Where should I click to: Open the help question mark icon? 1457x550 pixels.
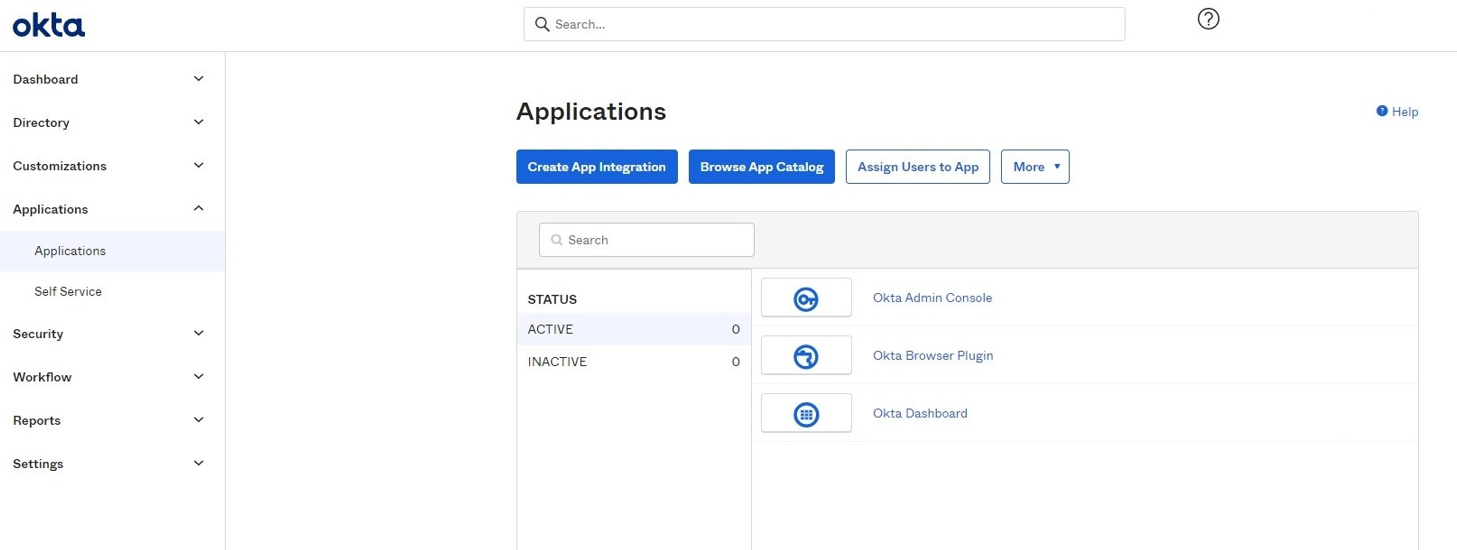(1208, 19)
